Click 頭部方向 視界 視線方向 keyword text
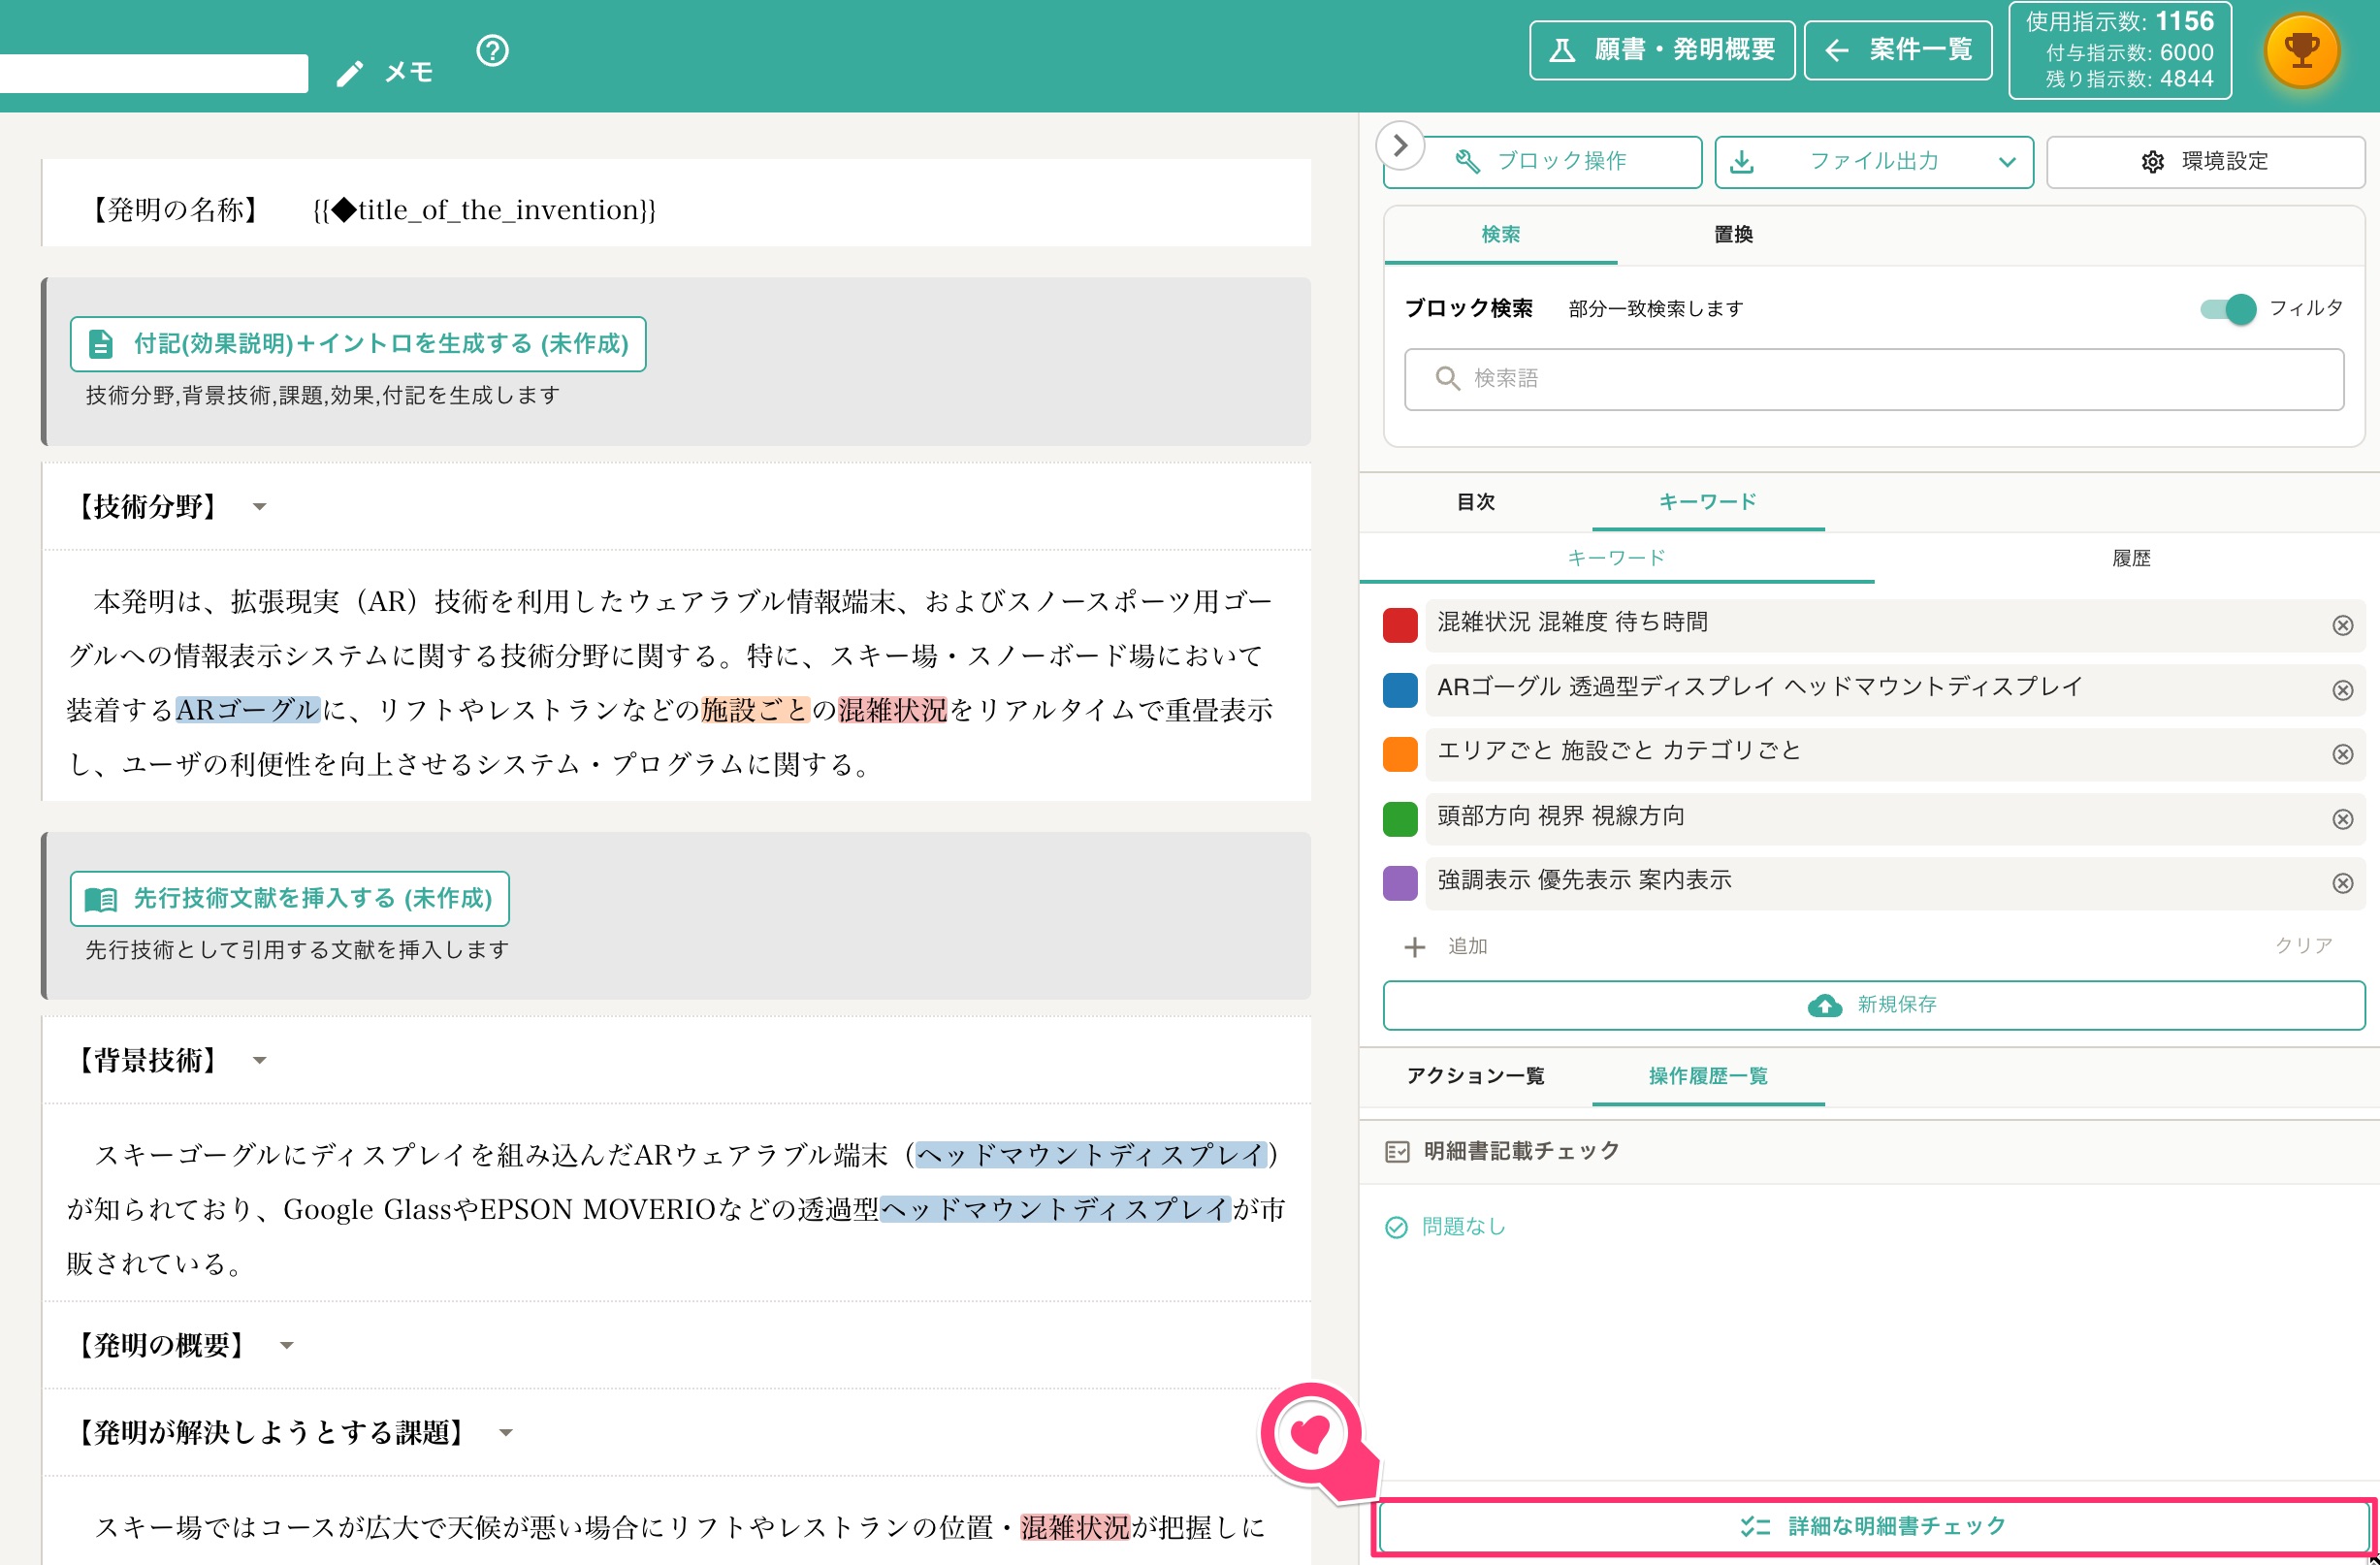 (1560, 817)
